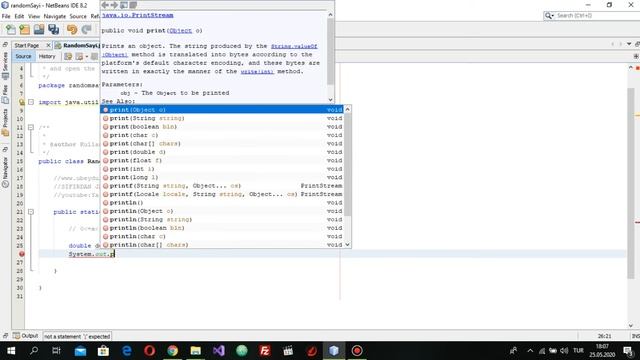Click the Save All toolbar icon
This screenshot has height=360, width=640.
pyautogui.click(x=53, y=29)
